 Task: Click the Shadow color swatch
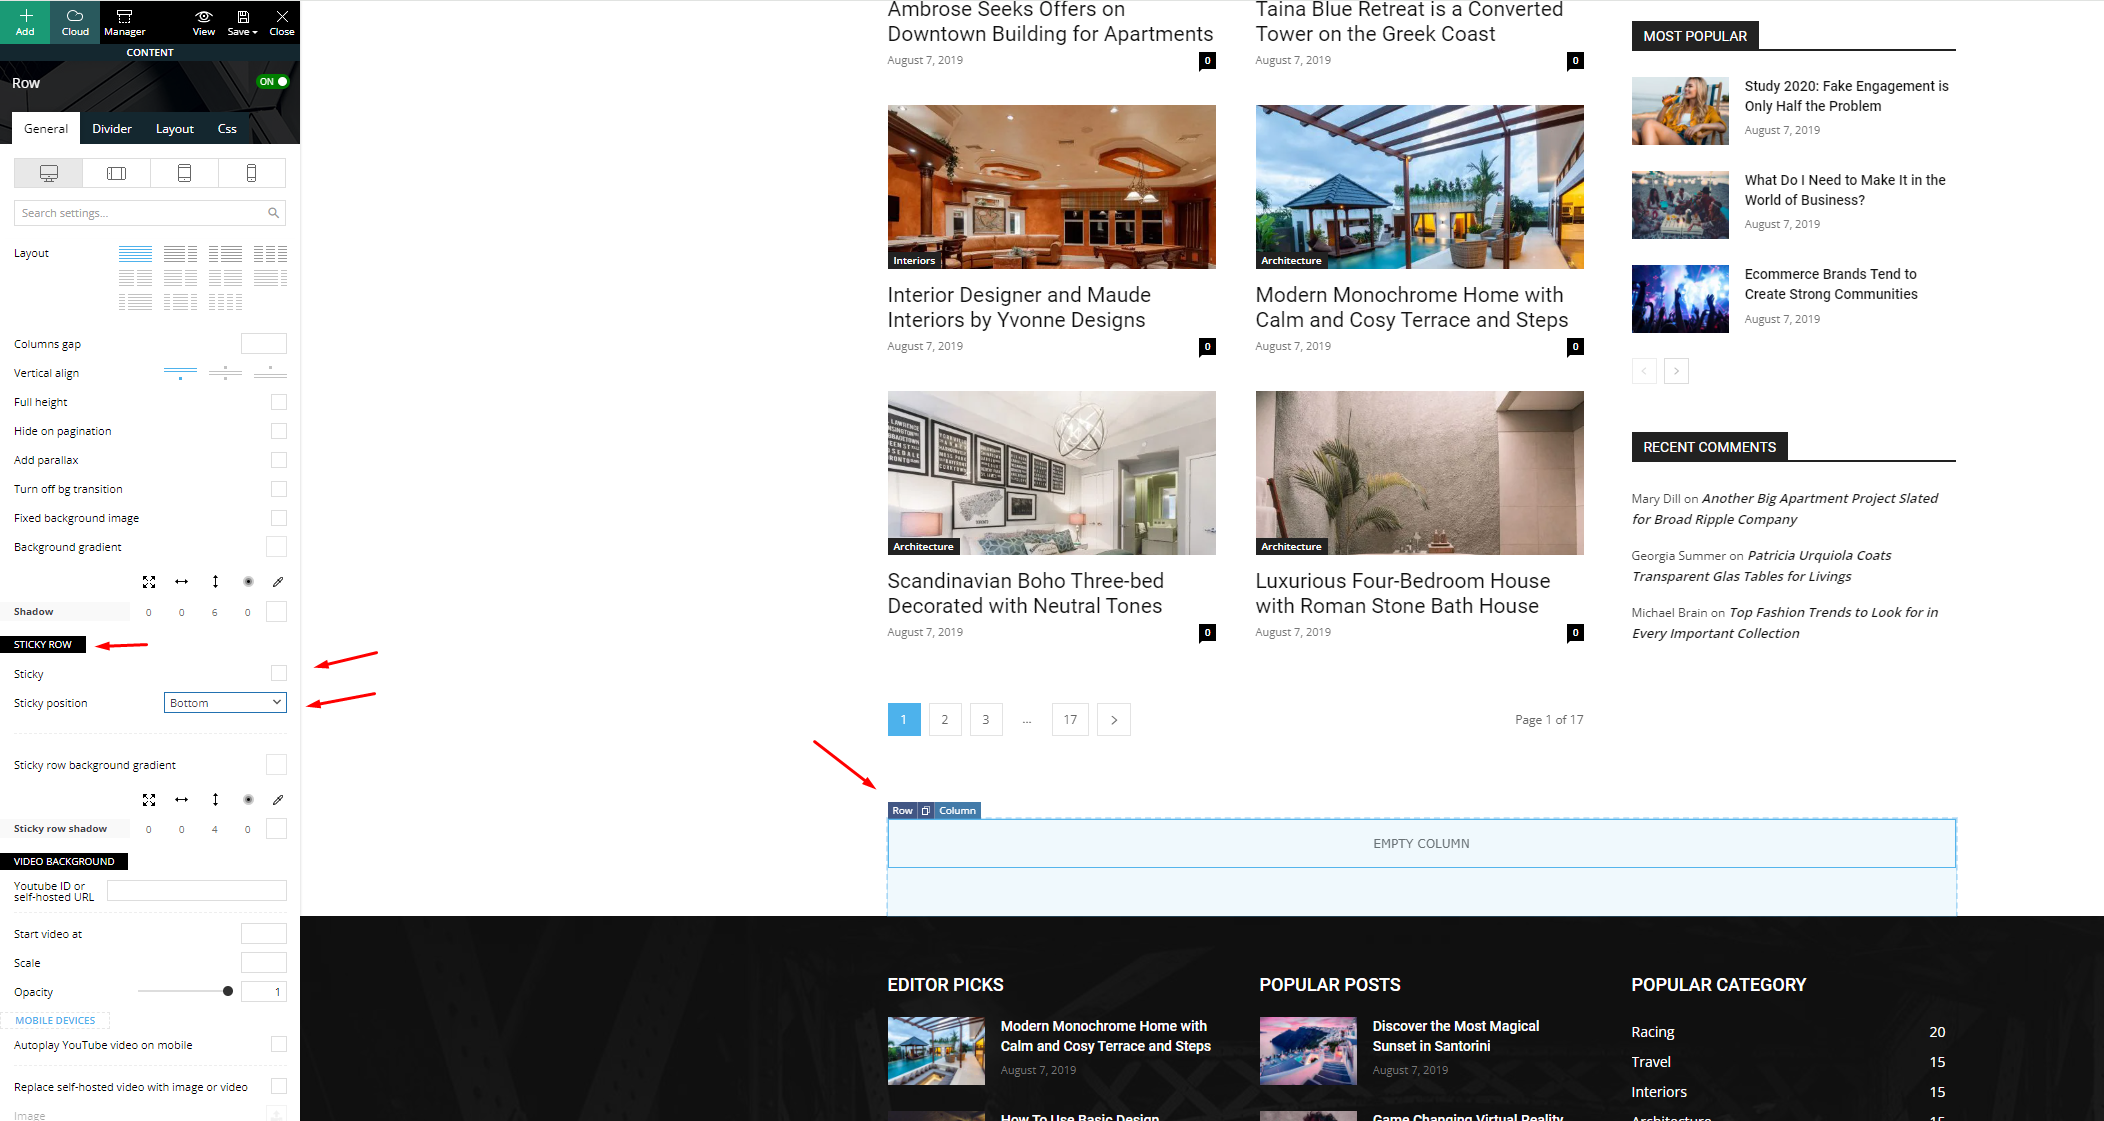tap(277, 612)
